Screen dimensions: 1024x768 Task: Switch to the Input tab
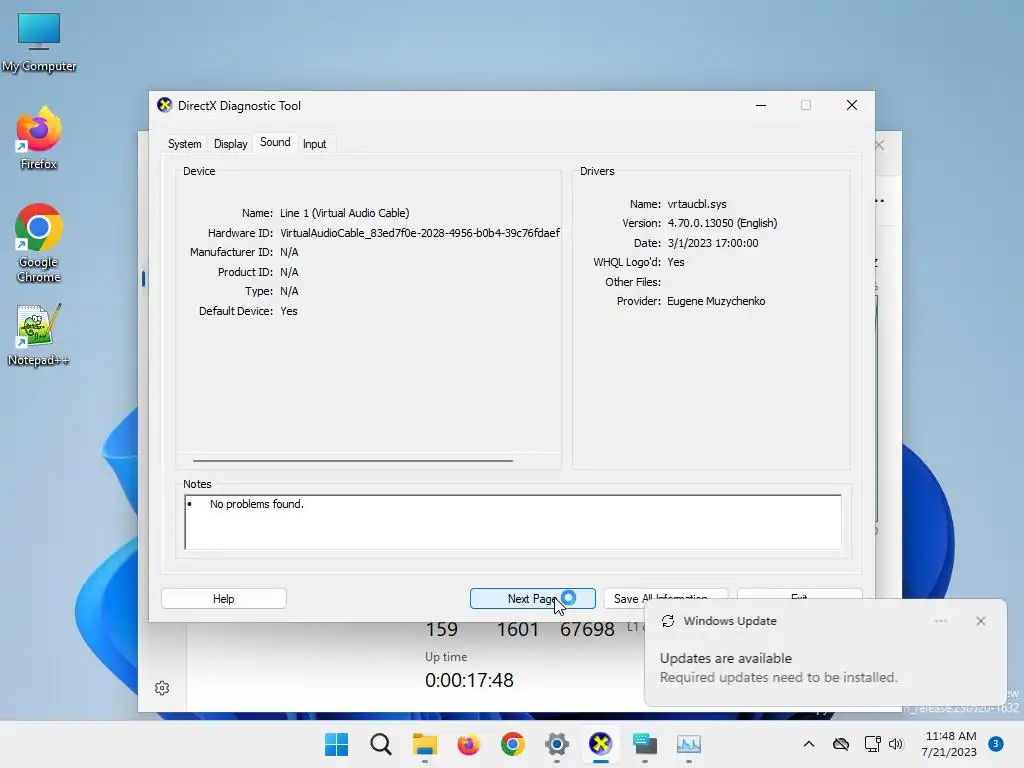click(x=314, y=144)
